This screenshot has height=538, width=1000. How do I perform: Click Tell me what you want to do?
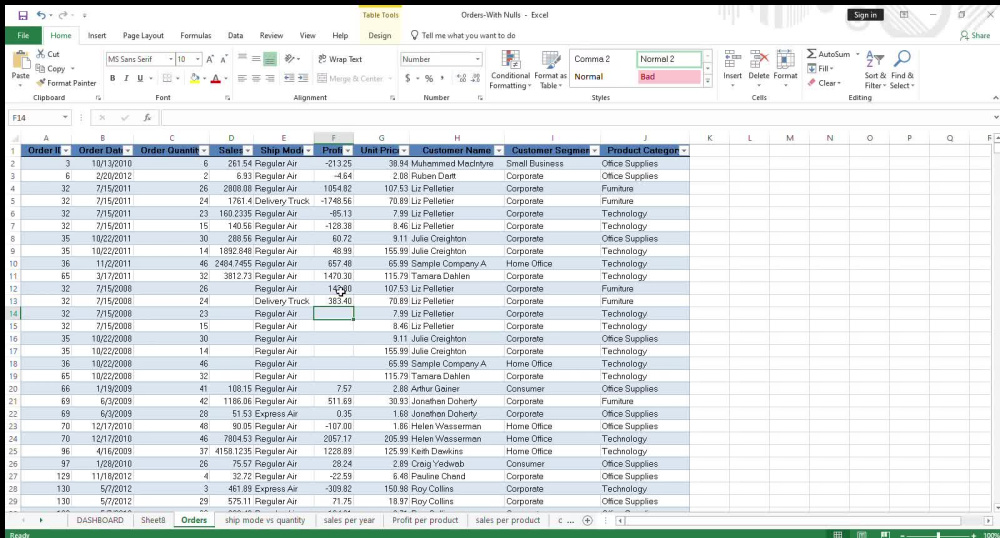[463, 36]
